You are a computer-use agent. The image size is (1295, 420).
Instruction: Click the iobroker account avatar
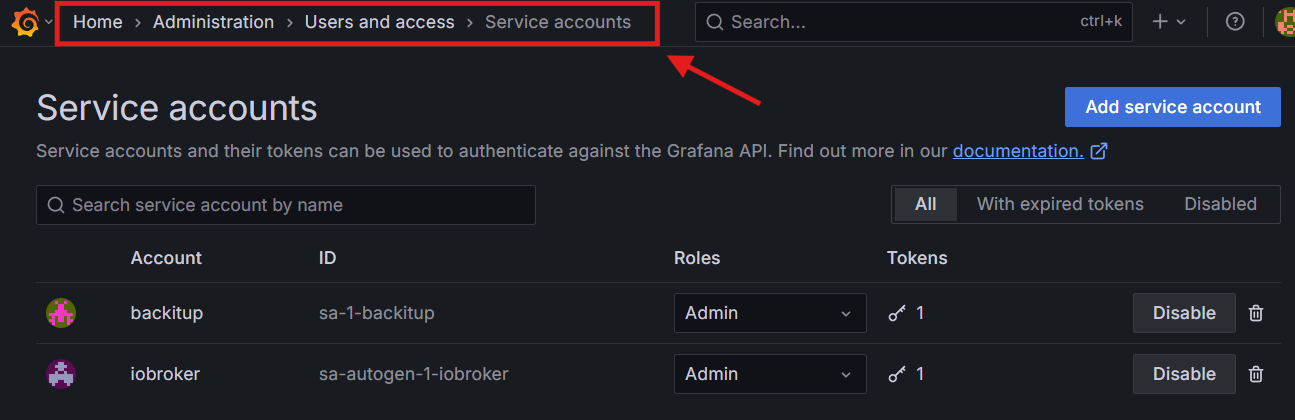pos(61,374)
